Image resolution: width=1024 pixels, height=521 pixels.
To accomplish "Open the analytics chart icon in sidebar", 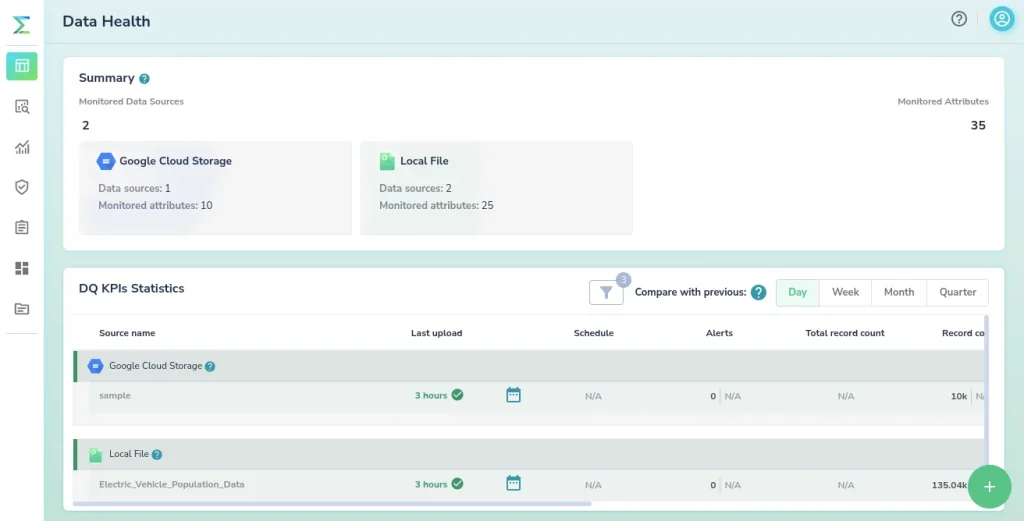I will [x=22, y=147].
